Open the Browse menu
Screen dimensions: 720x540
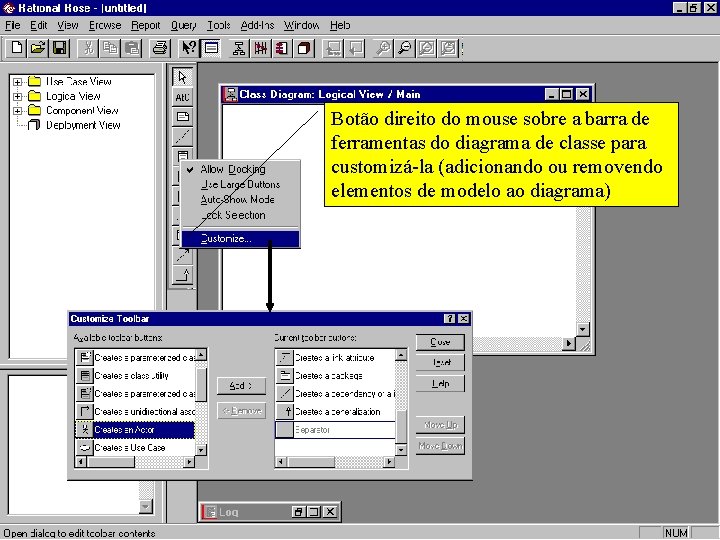pyautogui.click(x=105, y=25)
